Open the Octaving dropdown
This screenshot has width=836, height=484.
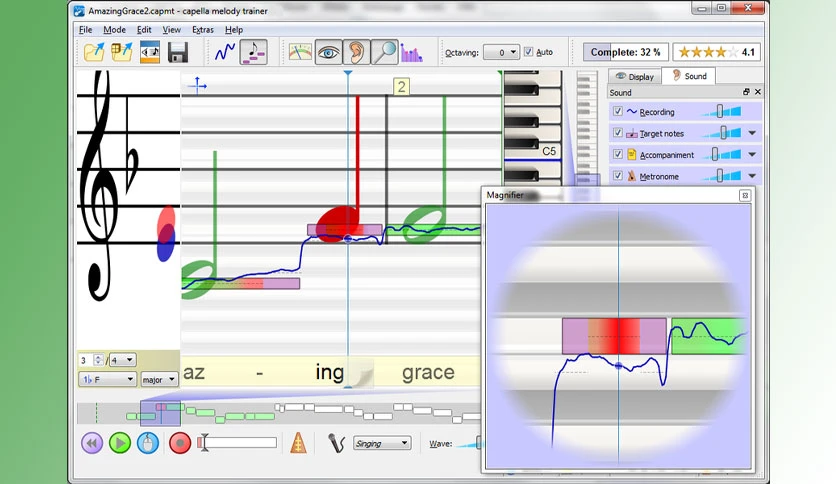[x=502, y=52]
